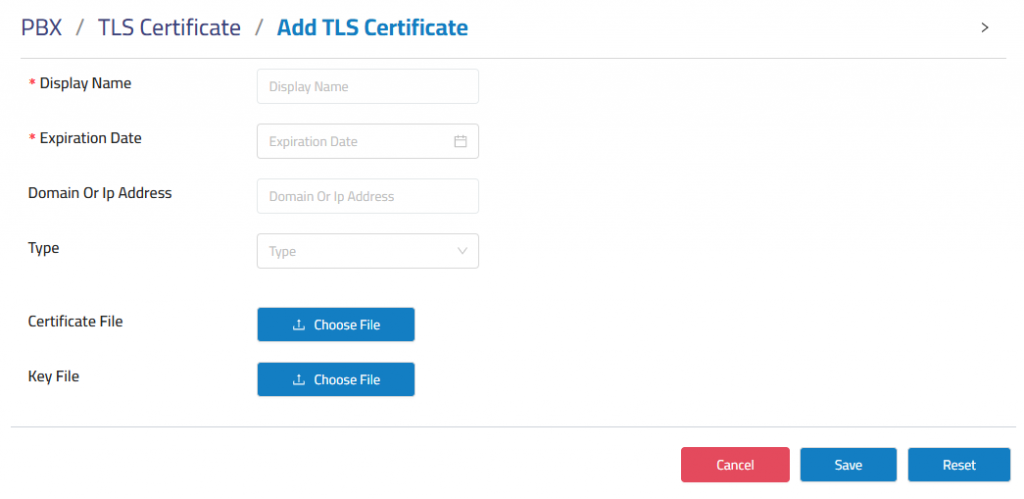Focus the Domain Or Ip Address input field
The width and height of the screenshot is (1024, 499).
[x=368, y=196]
